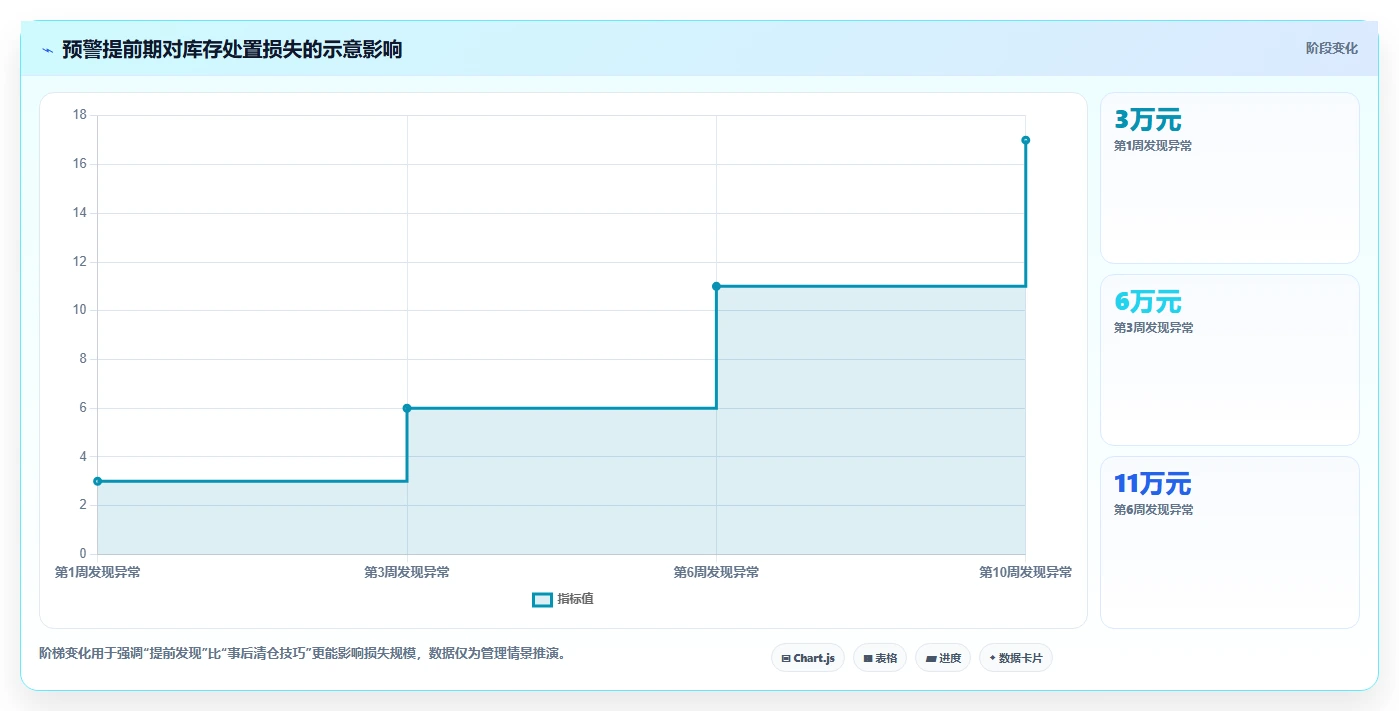Viewport: 1399px width, 711px height.
Task: Click the x-axis label 第6周发现异常
Action: coord(716,573)
